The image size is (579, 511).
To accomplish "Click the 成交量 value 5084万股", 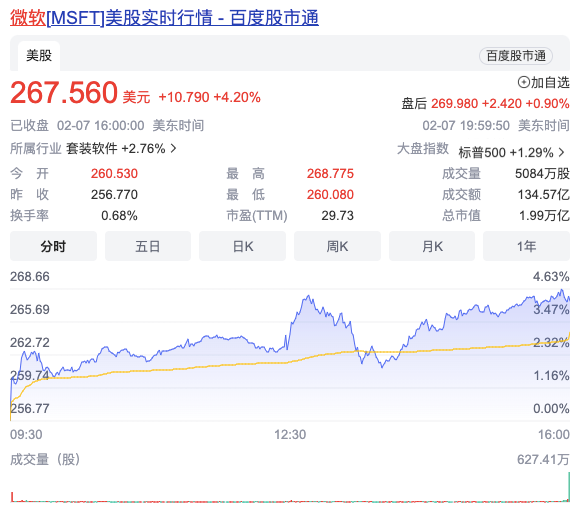I will tap(542, 174).
